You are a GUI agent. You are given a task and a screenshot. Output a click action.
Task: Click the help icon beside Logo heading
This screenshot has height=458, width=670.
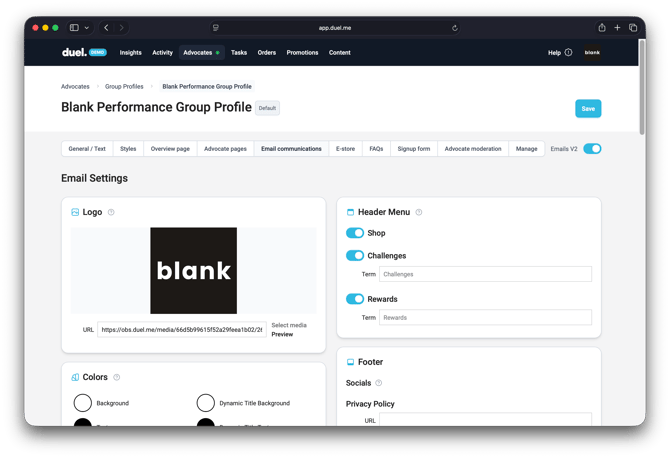111,212
